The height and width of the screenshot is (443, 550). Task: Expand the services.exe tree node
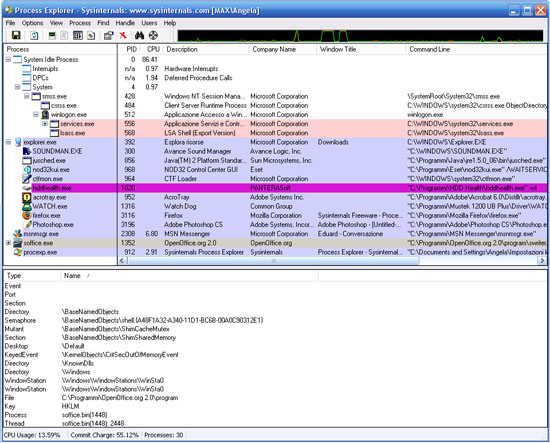click(45, 123)
